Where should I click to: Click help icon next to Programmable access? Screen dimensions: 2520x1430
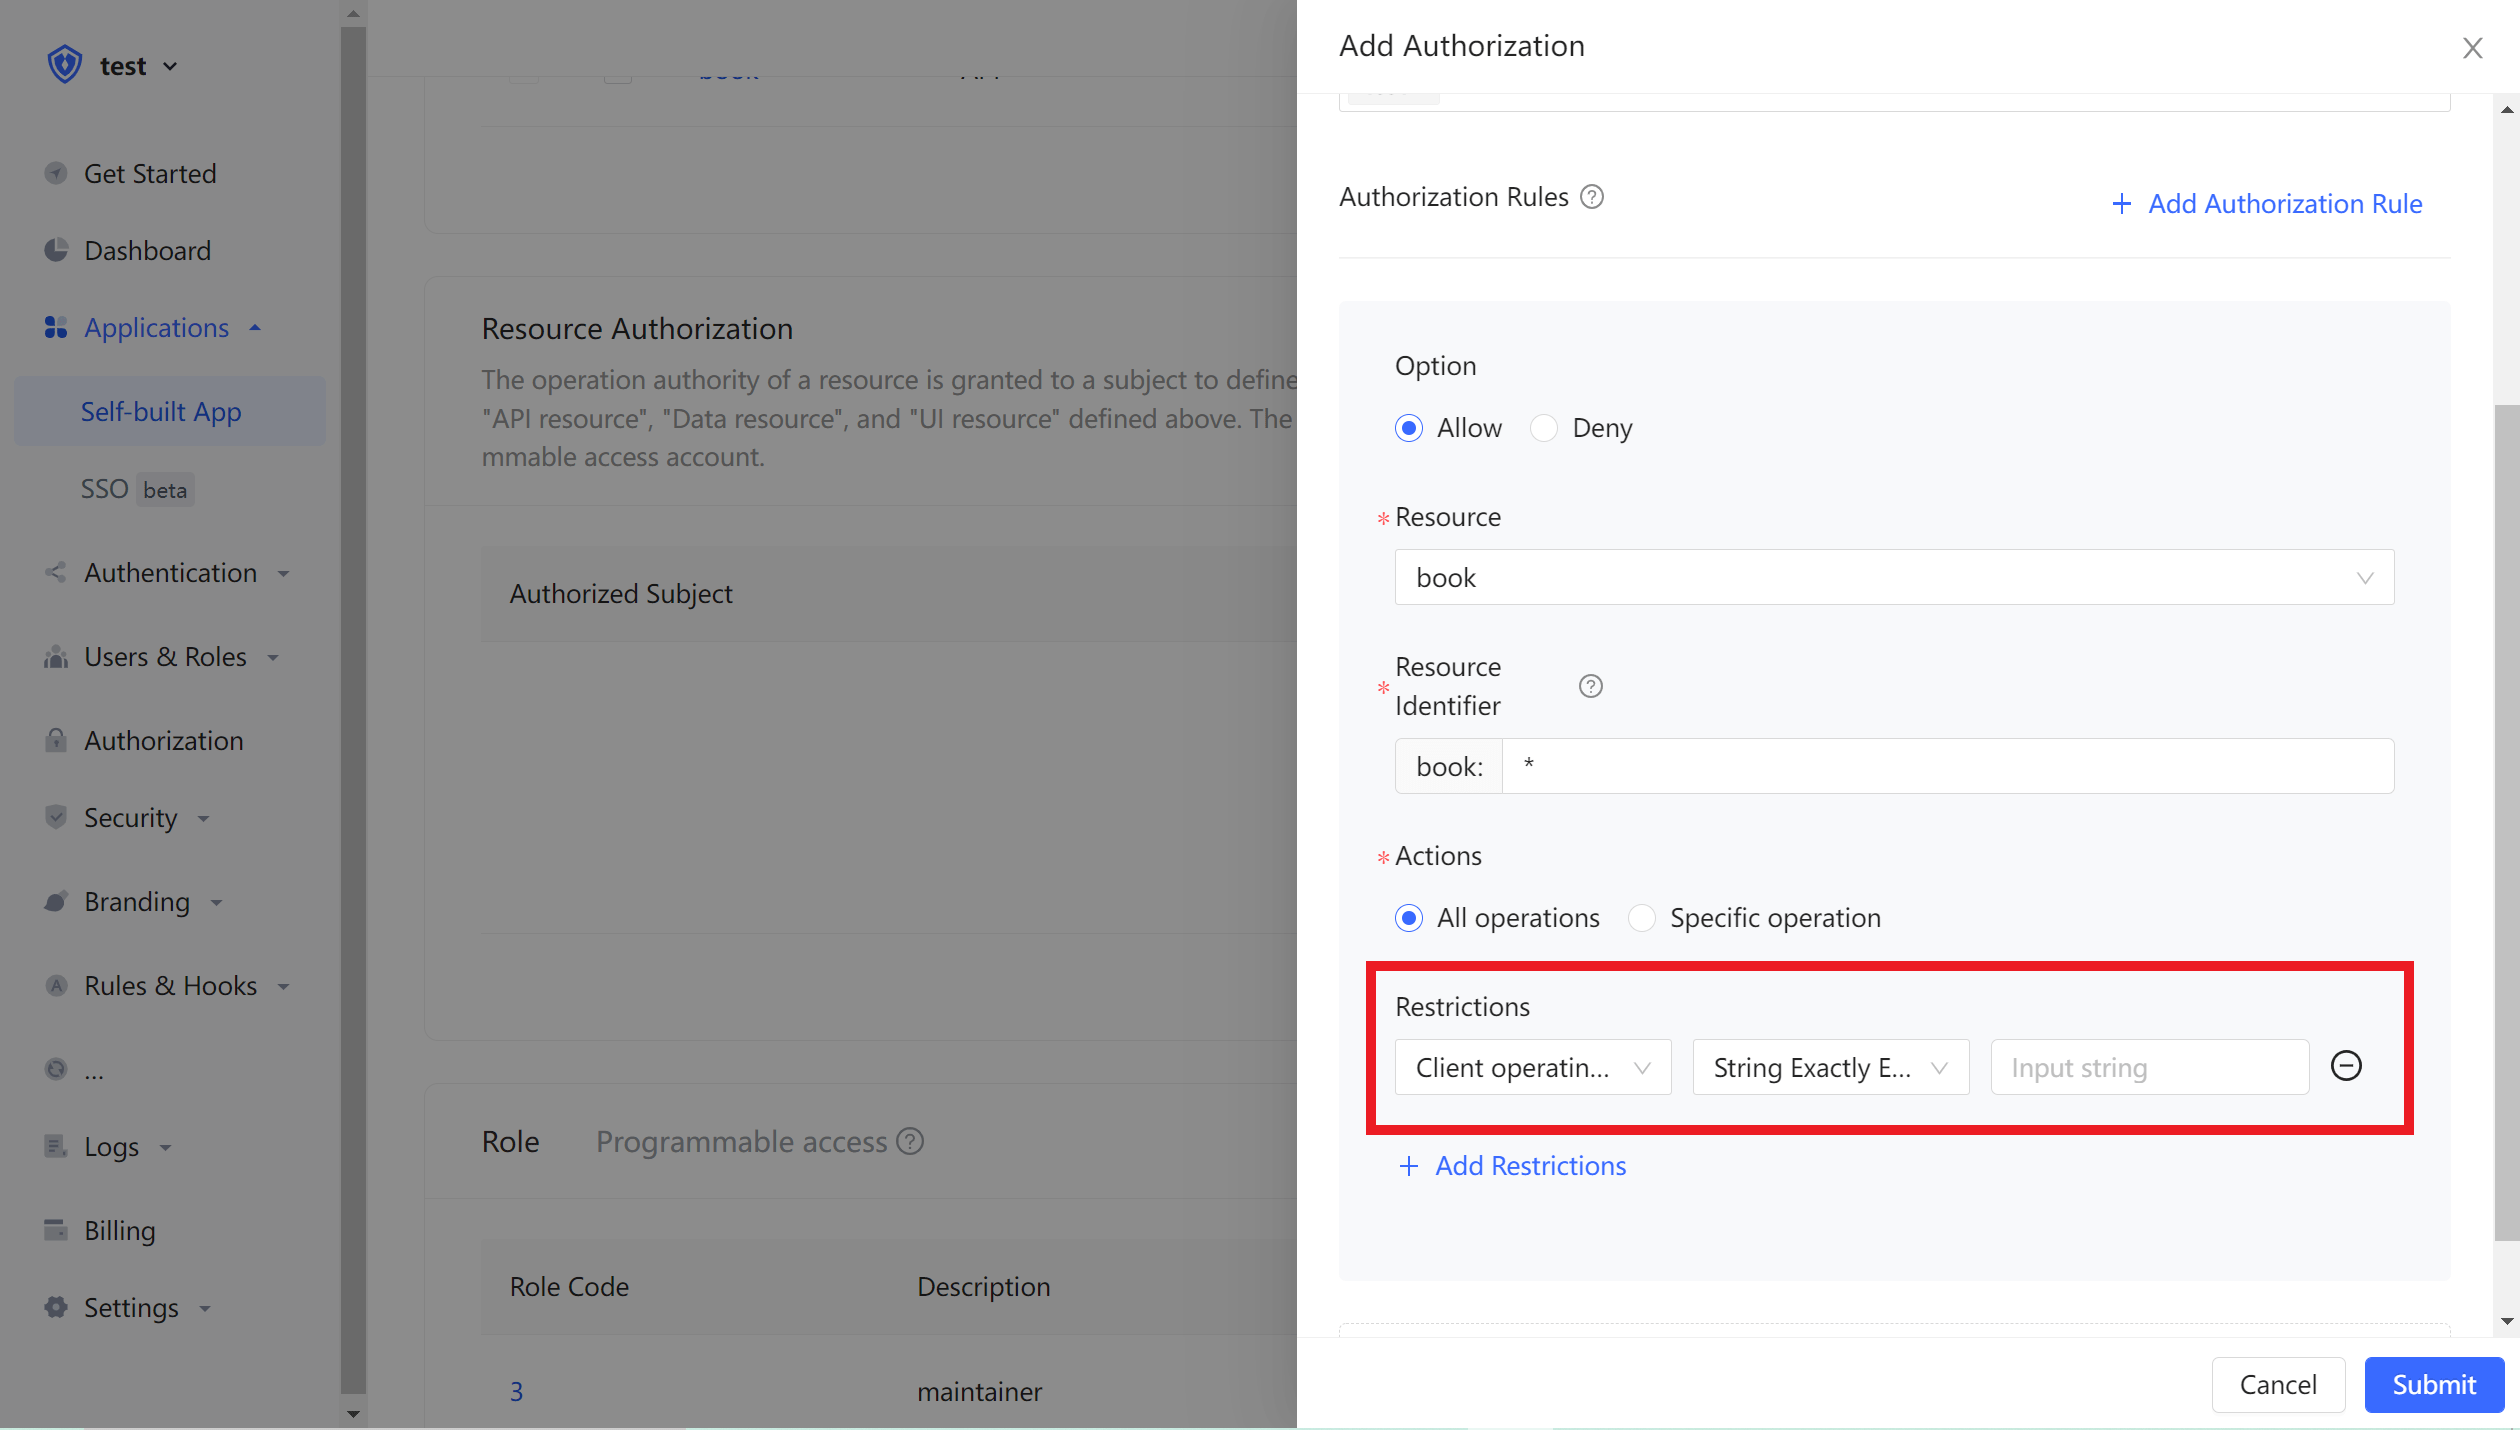tap(910, 1141)
